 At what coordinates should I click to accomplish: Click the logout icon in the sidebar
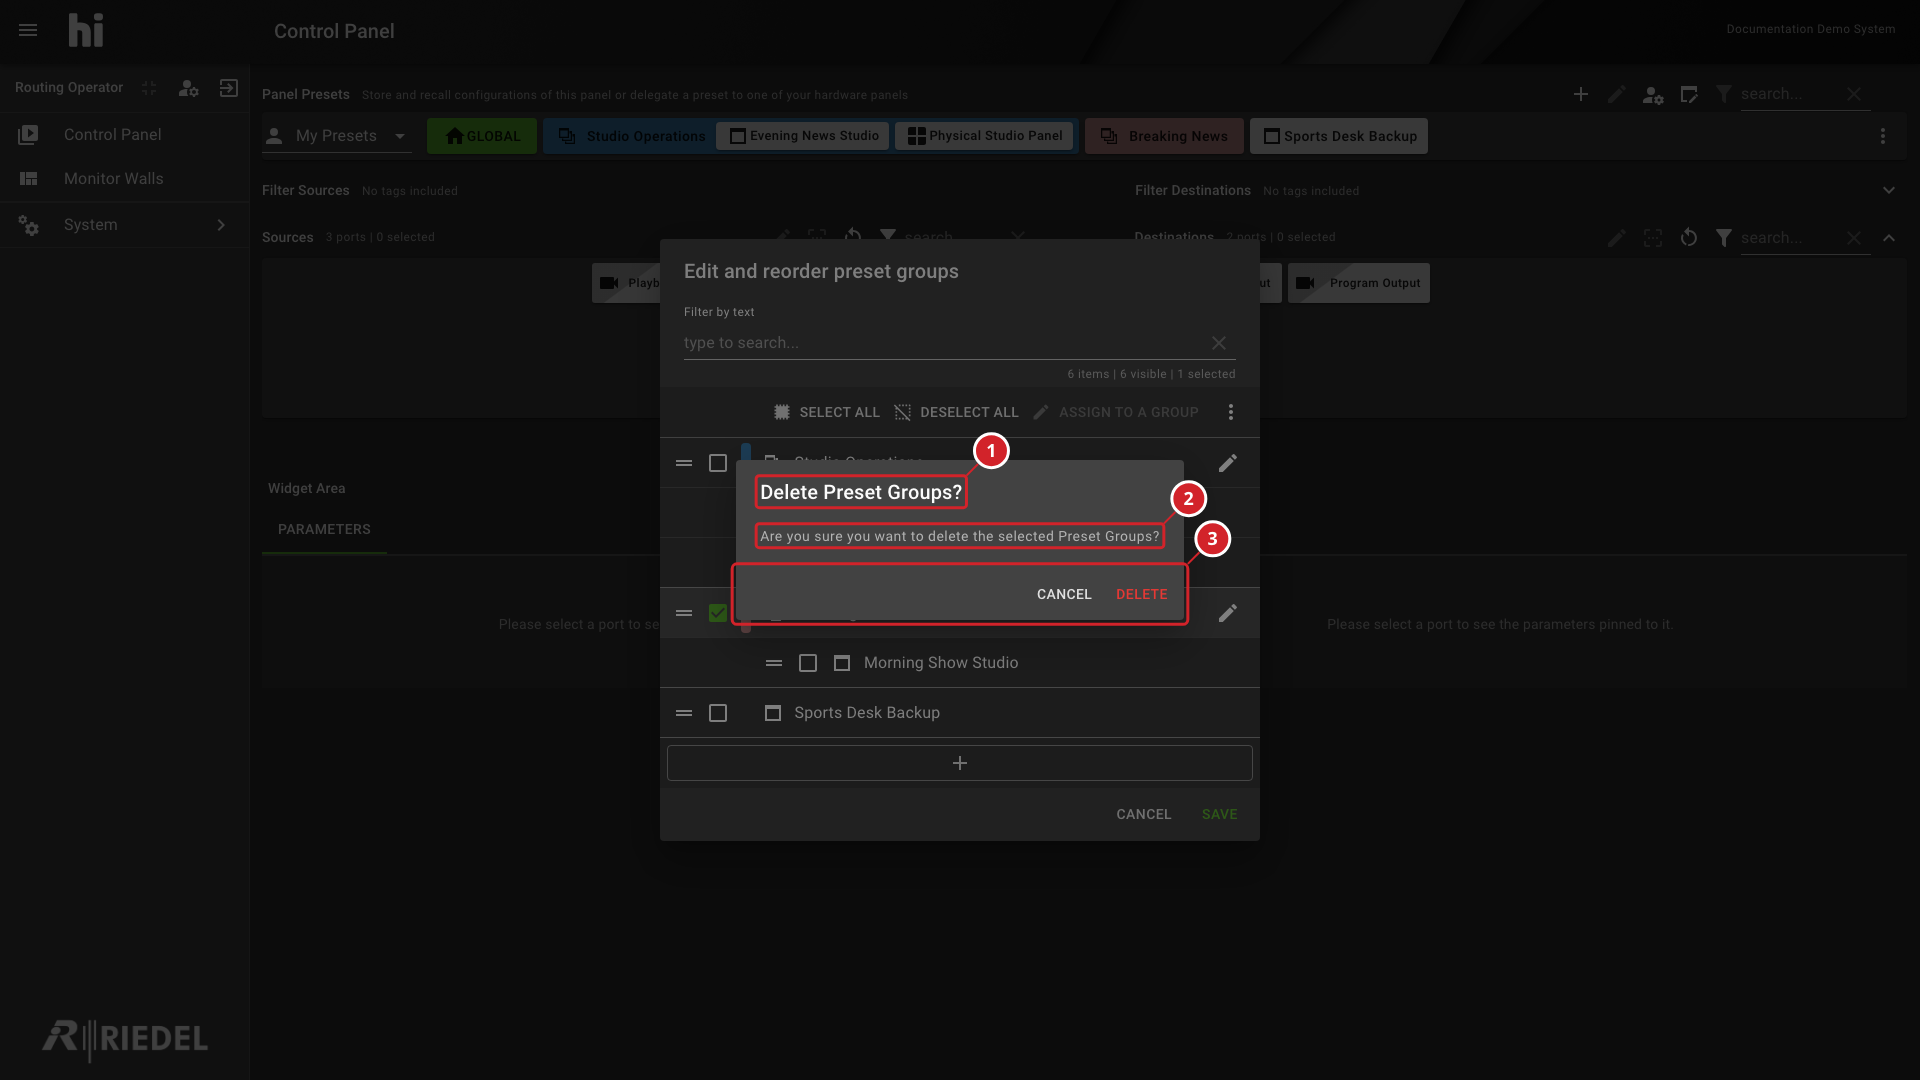(229, 88)
